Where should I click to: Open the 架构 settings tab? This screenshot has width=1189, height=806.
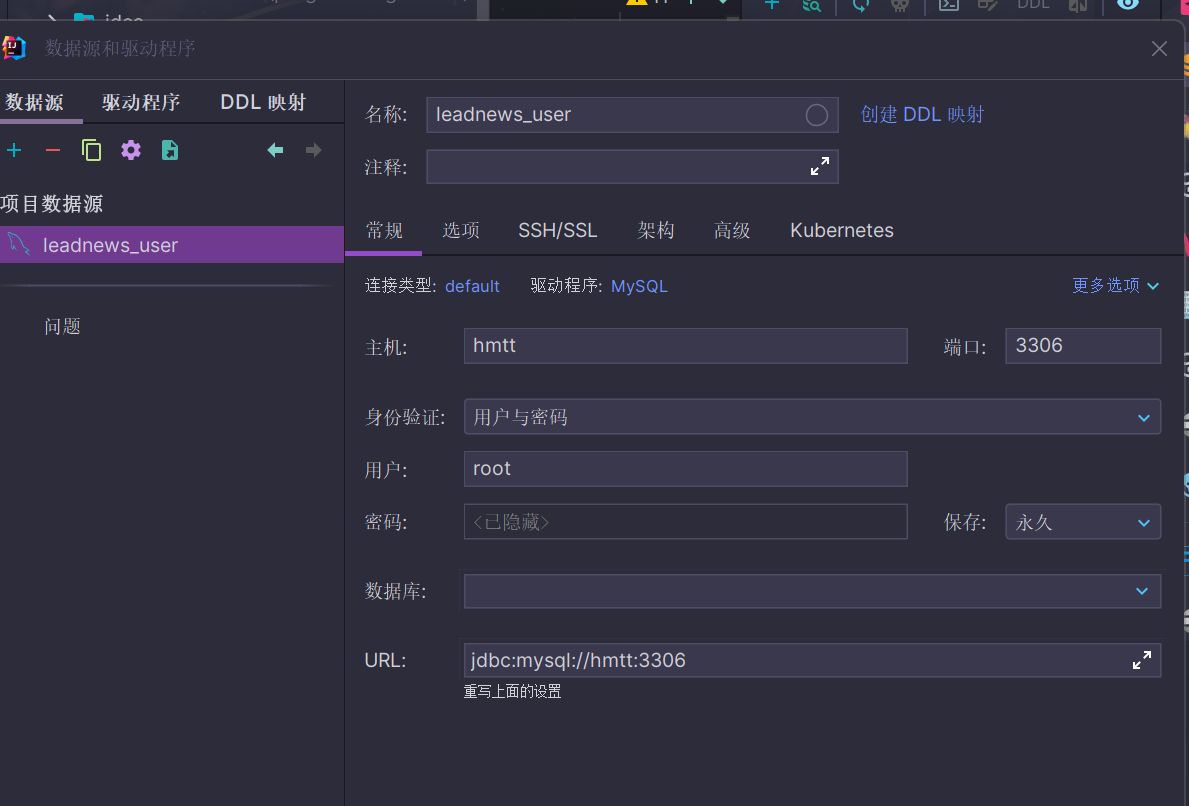pos(656,231)
